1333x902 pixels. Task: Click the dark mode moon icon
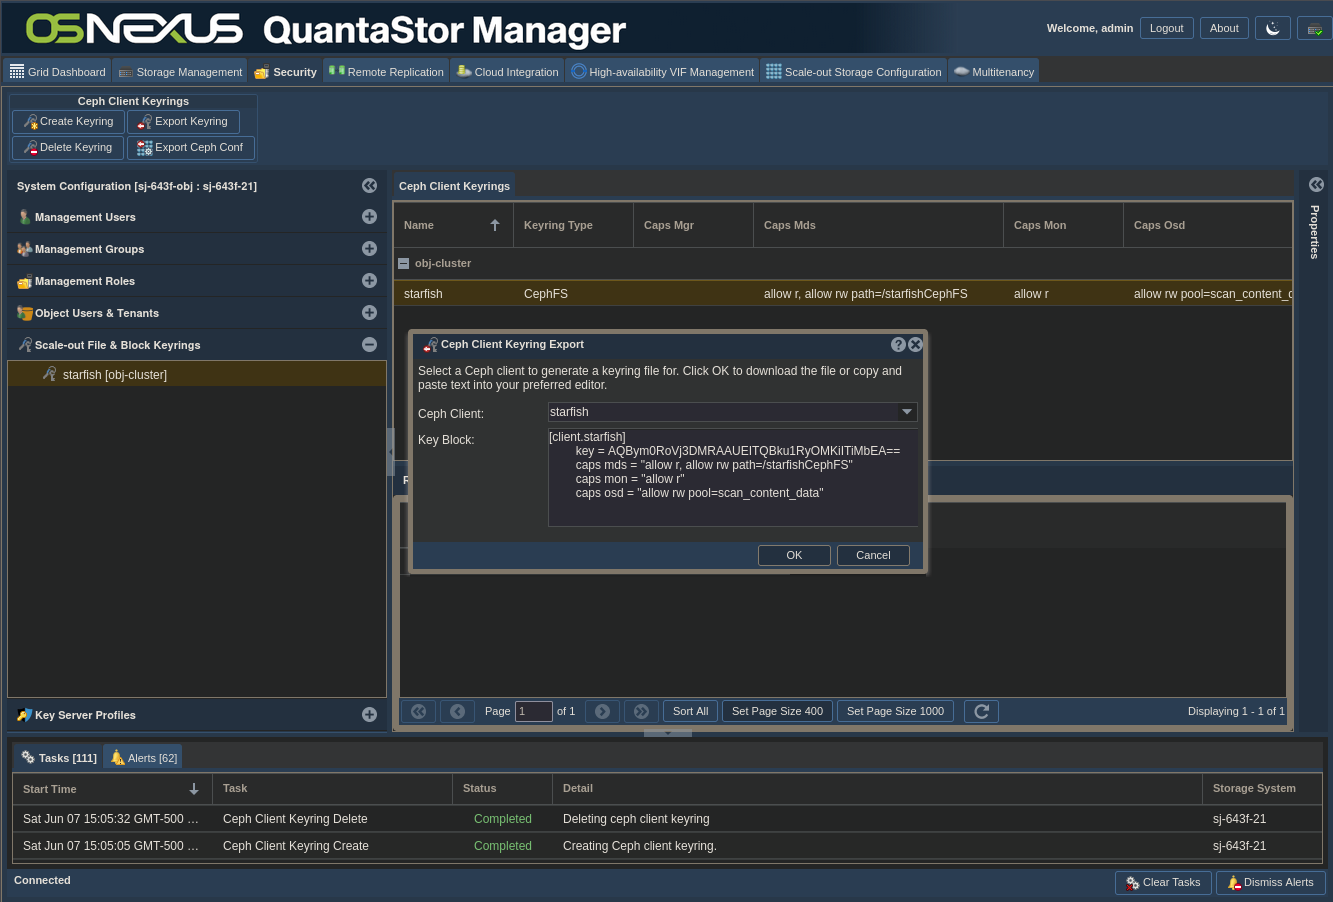[1272, 28]
